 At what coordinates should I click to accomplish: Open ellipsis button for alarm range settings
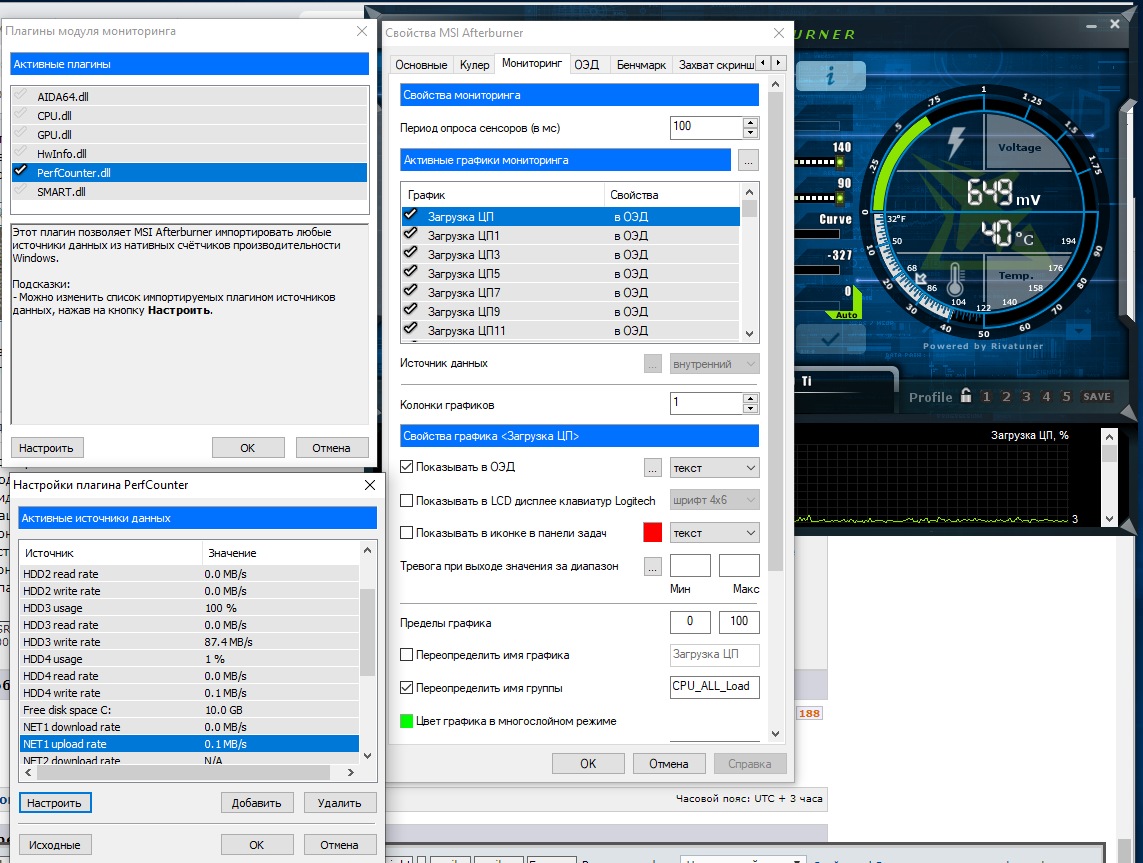pos(652,566)
